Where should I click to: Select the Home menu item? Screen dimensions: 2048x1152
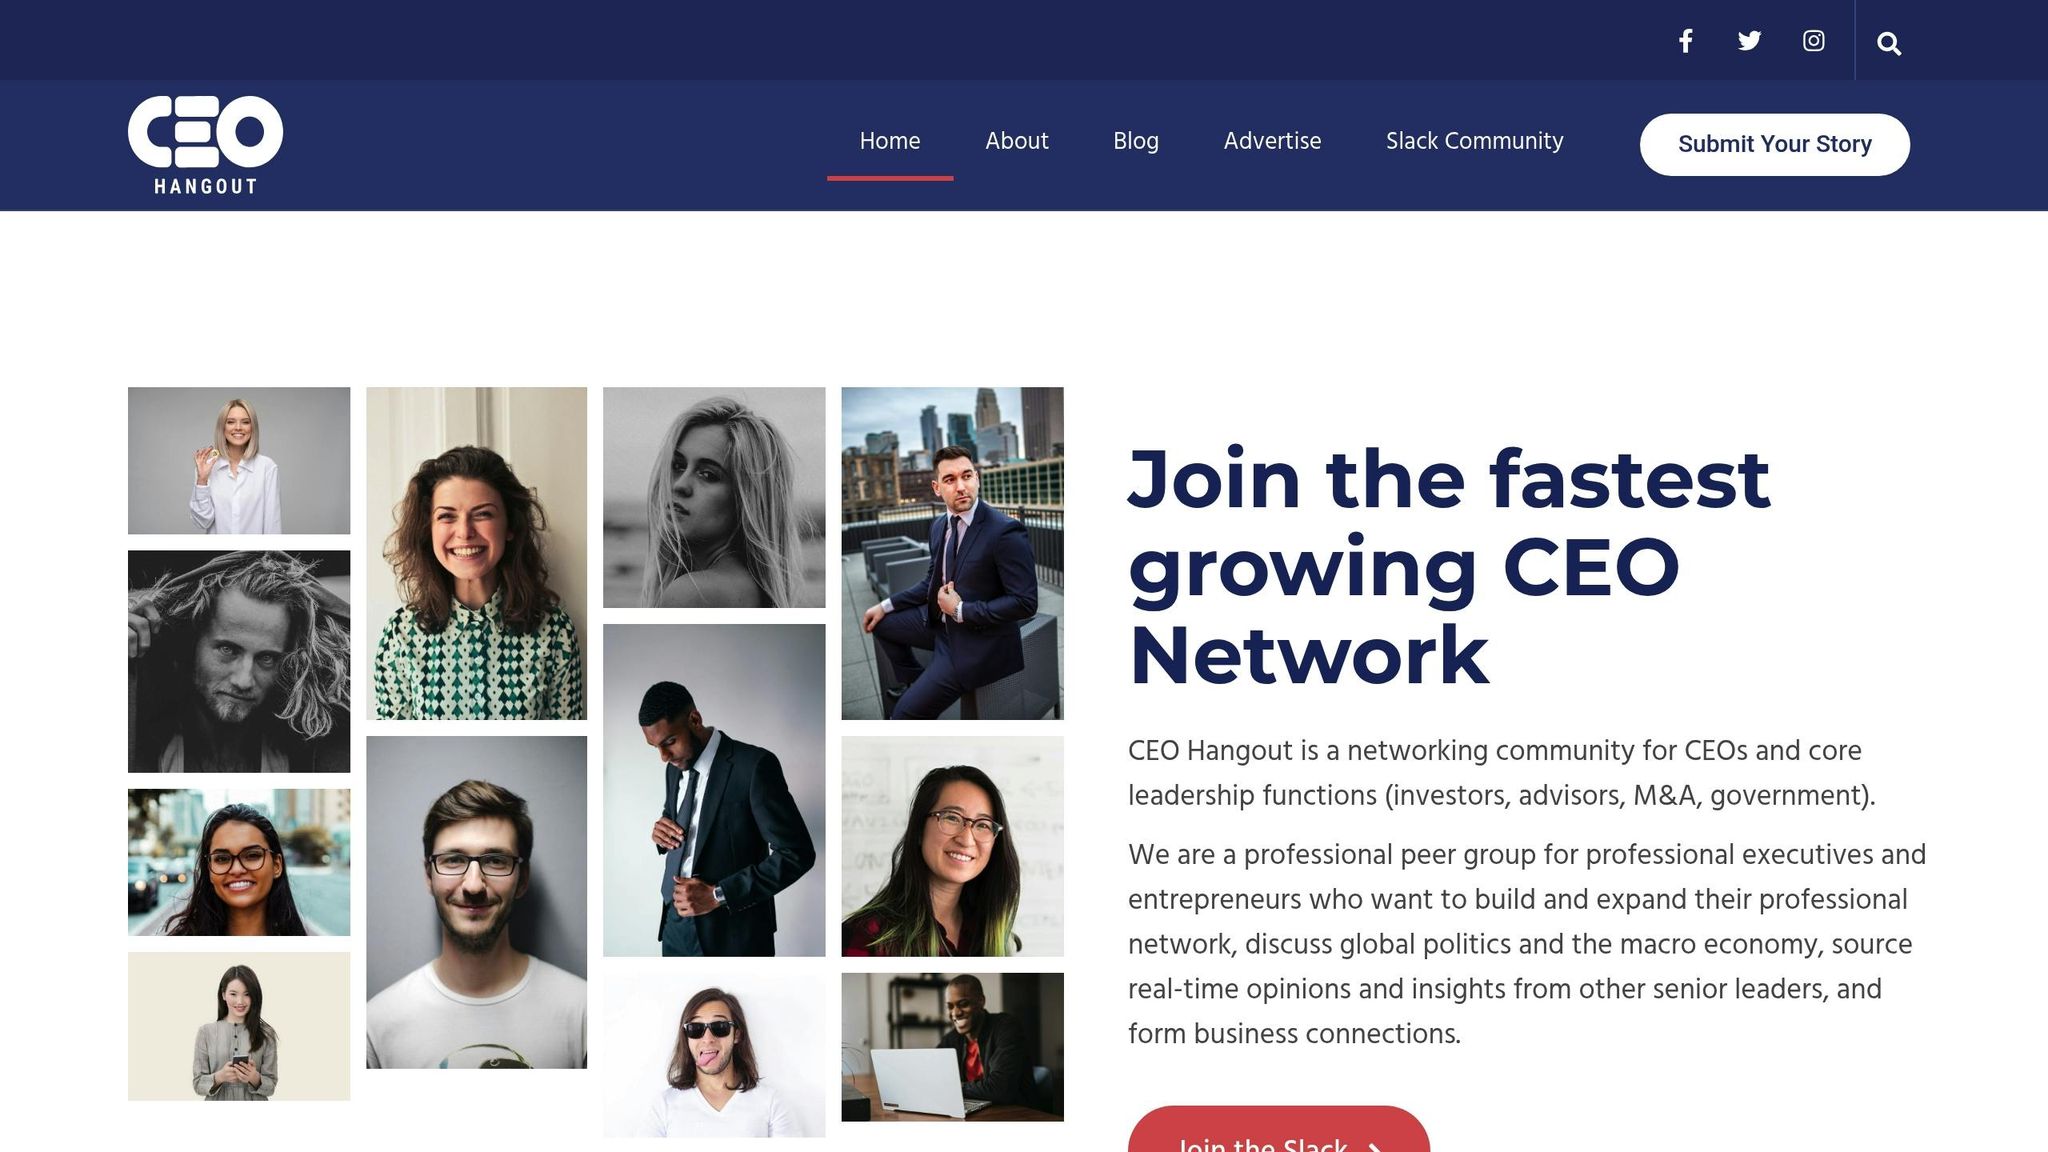889,141
